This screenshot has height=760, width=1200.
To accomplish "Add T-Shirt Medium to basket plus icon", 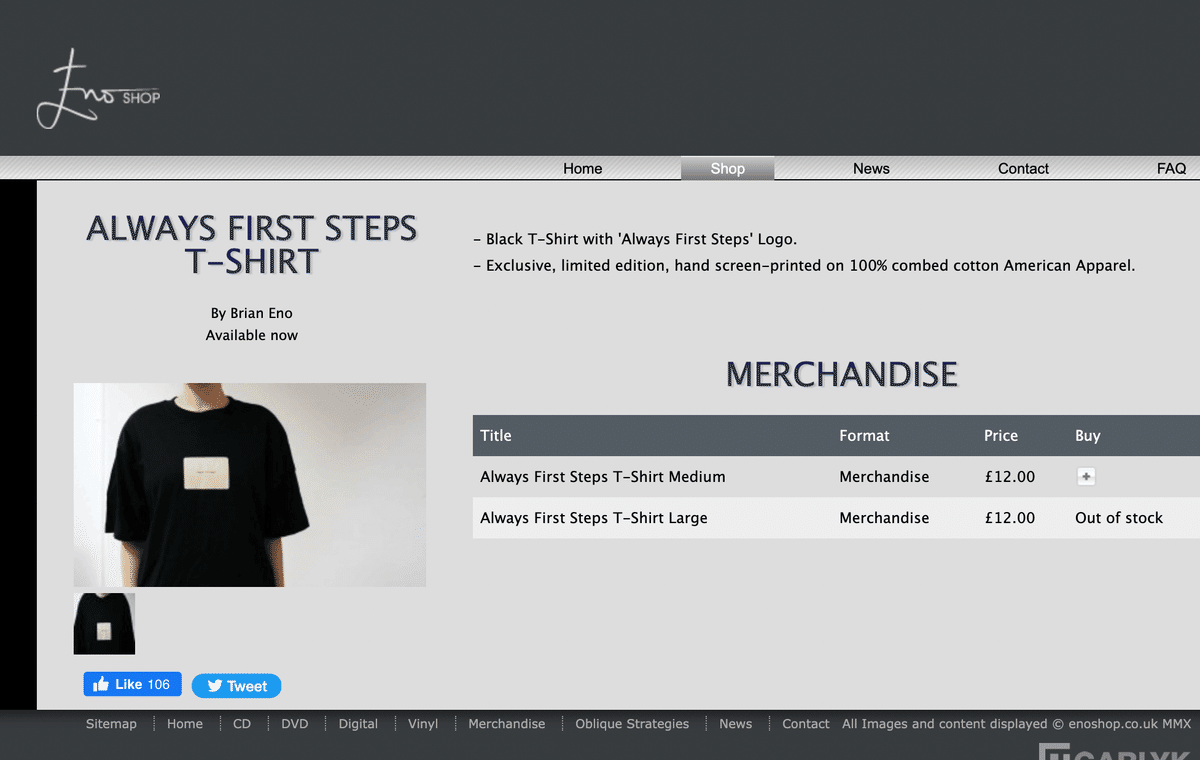I will coord(1086,477).
